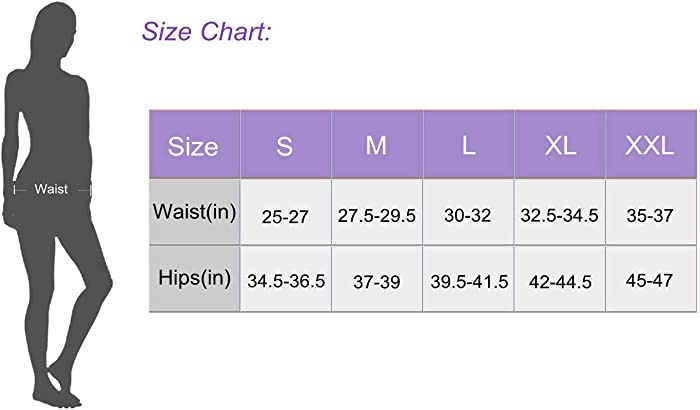This screenshot has width=700, height=410.
Task: Select the S size column header
Action: [286, 145]
